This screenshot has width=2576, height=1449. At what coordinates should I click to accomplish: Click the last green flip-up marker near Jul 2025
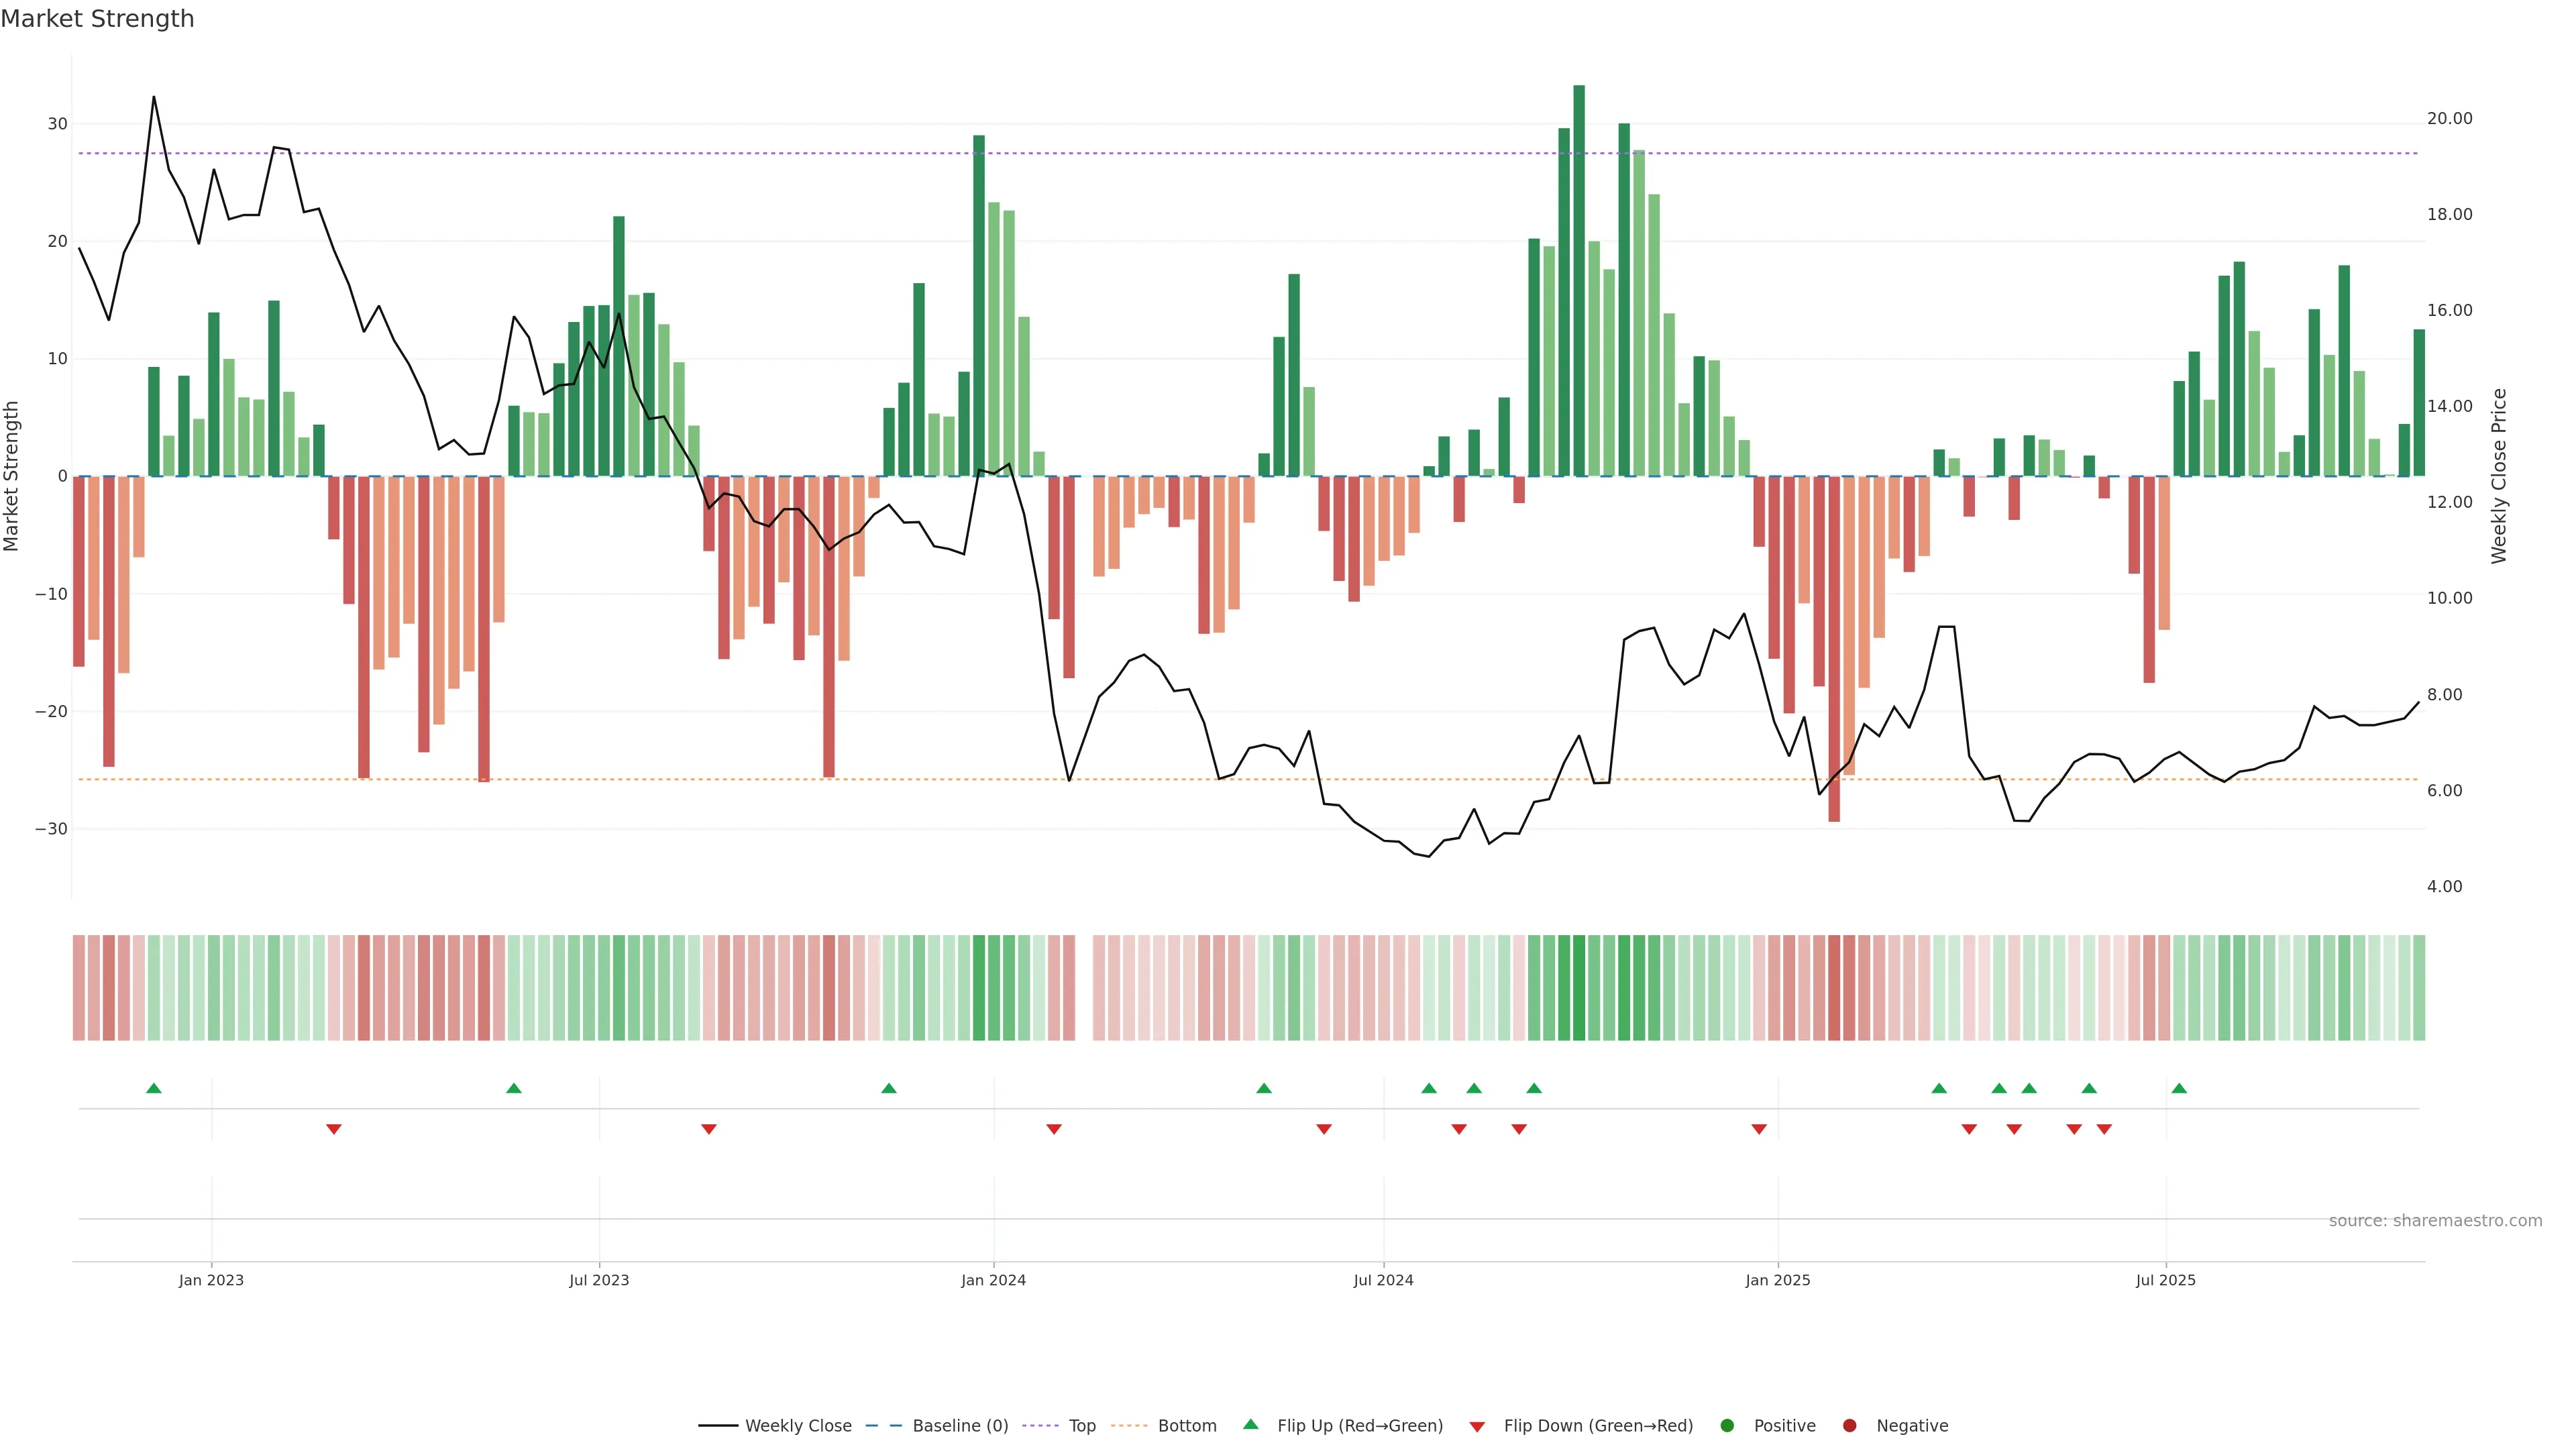click(2179, 1088)
